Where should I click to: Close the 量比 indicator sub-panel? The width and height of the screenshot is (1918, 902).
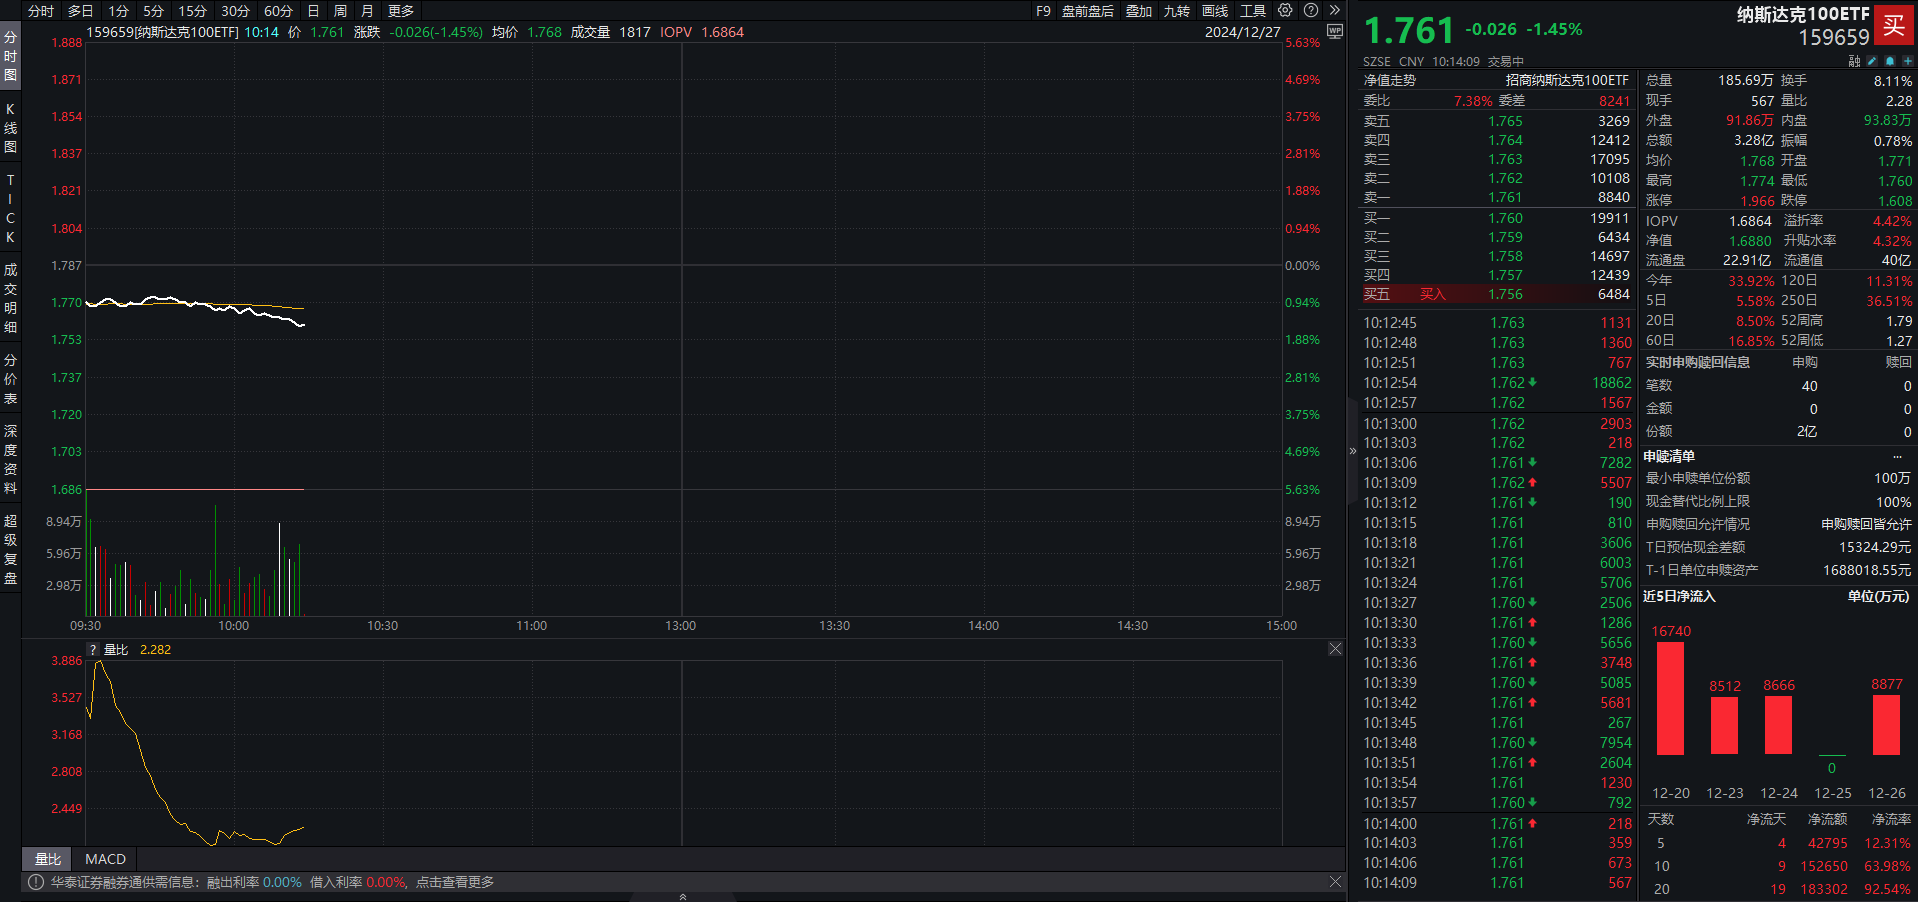point(1335,649)
